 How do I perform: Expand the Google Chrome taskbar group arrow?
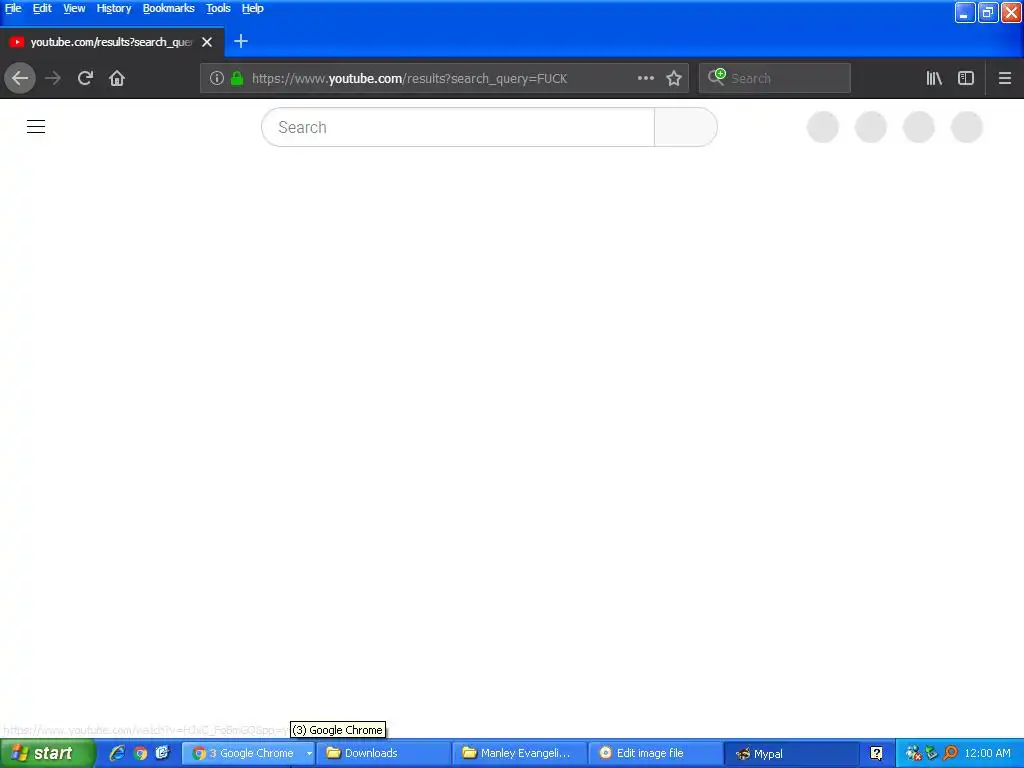[309, 754]
